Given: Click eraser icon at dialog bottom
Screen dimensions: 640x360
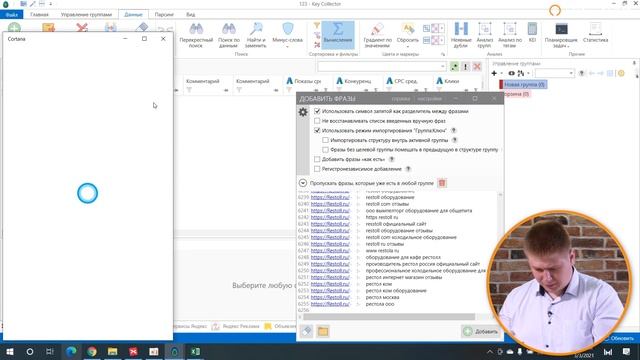Looking at the screenshot, I should point(307,331).
